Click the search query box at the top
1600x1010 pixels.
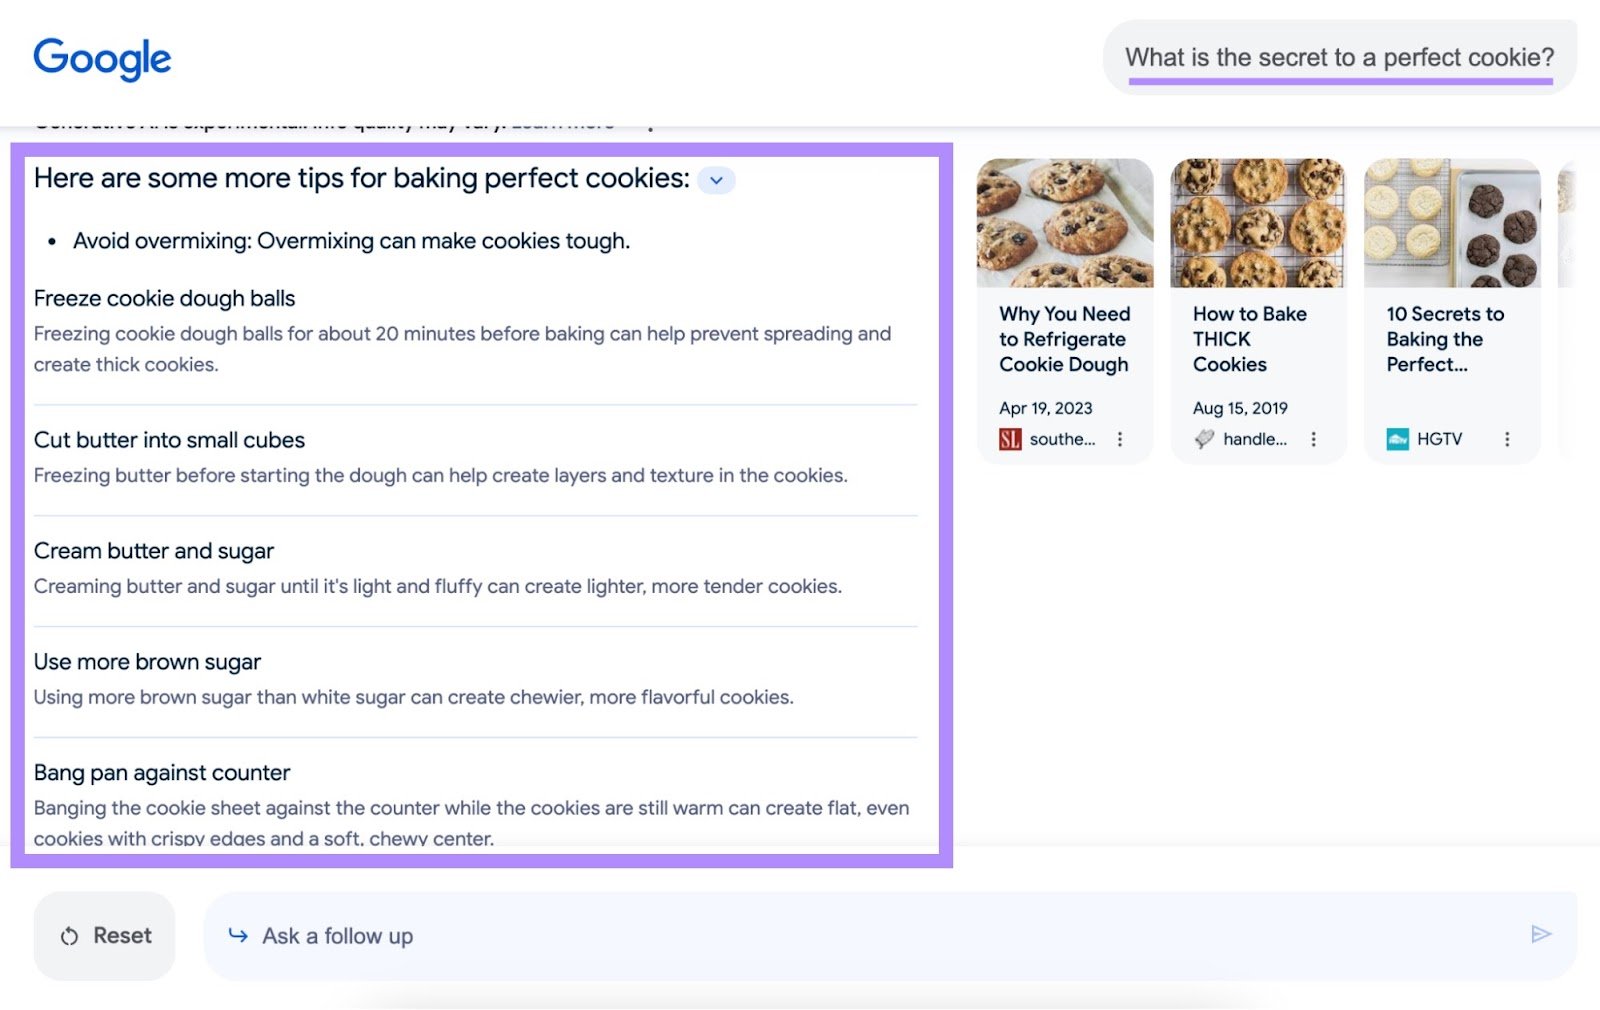pyautogui.click(x=1338, y=57)
